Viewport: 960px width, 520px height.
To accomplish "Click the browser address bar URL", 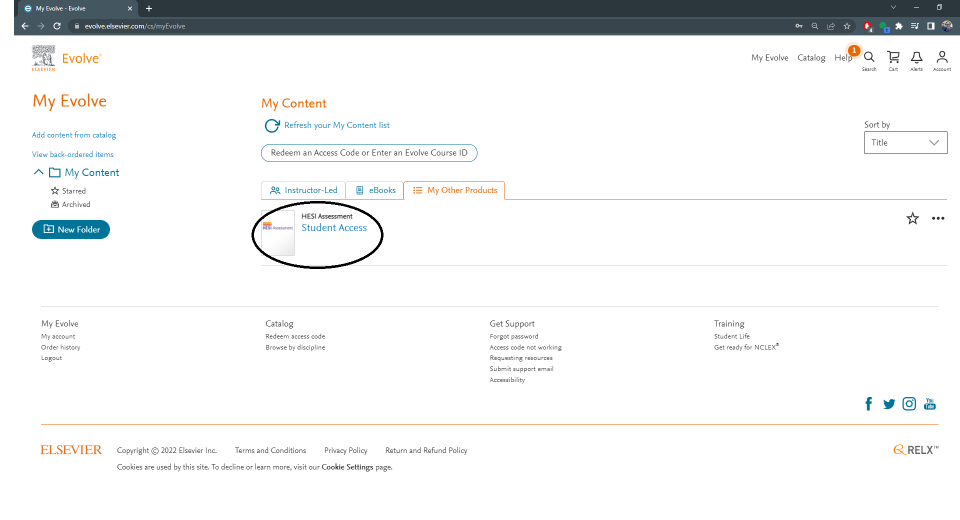I will tap(135, 26).
